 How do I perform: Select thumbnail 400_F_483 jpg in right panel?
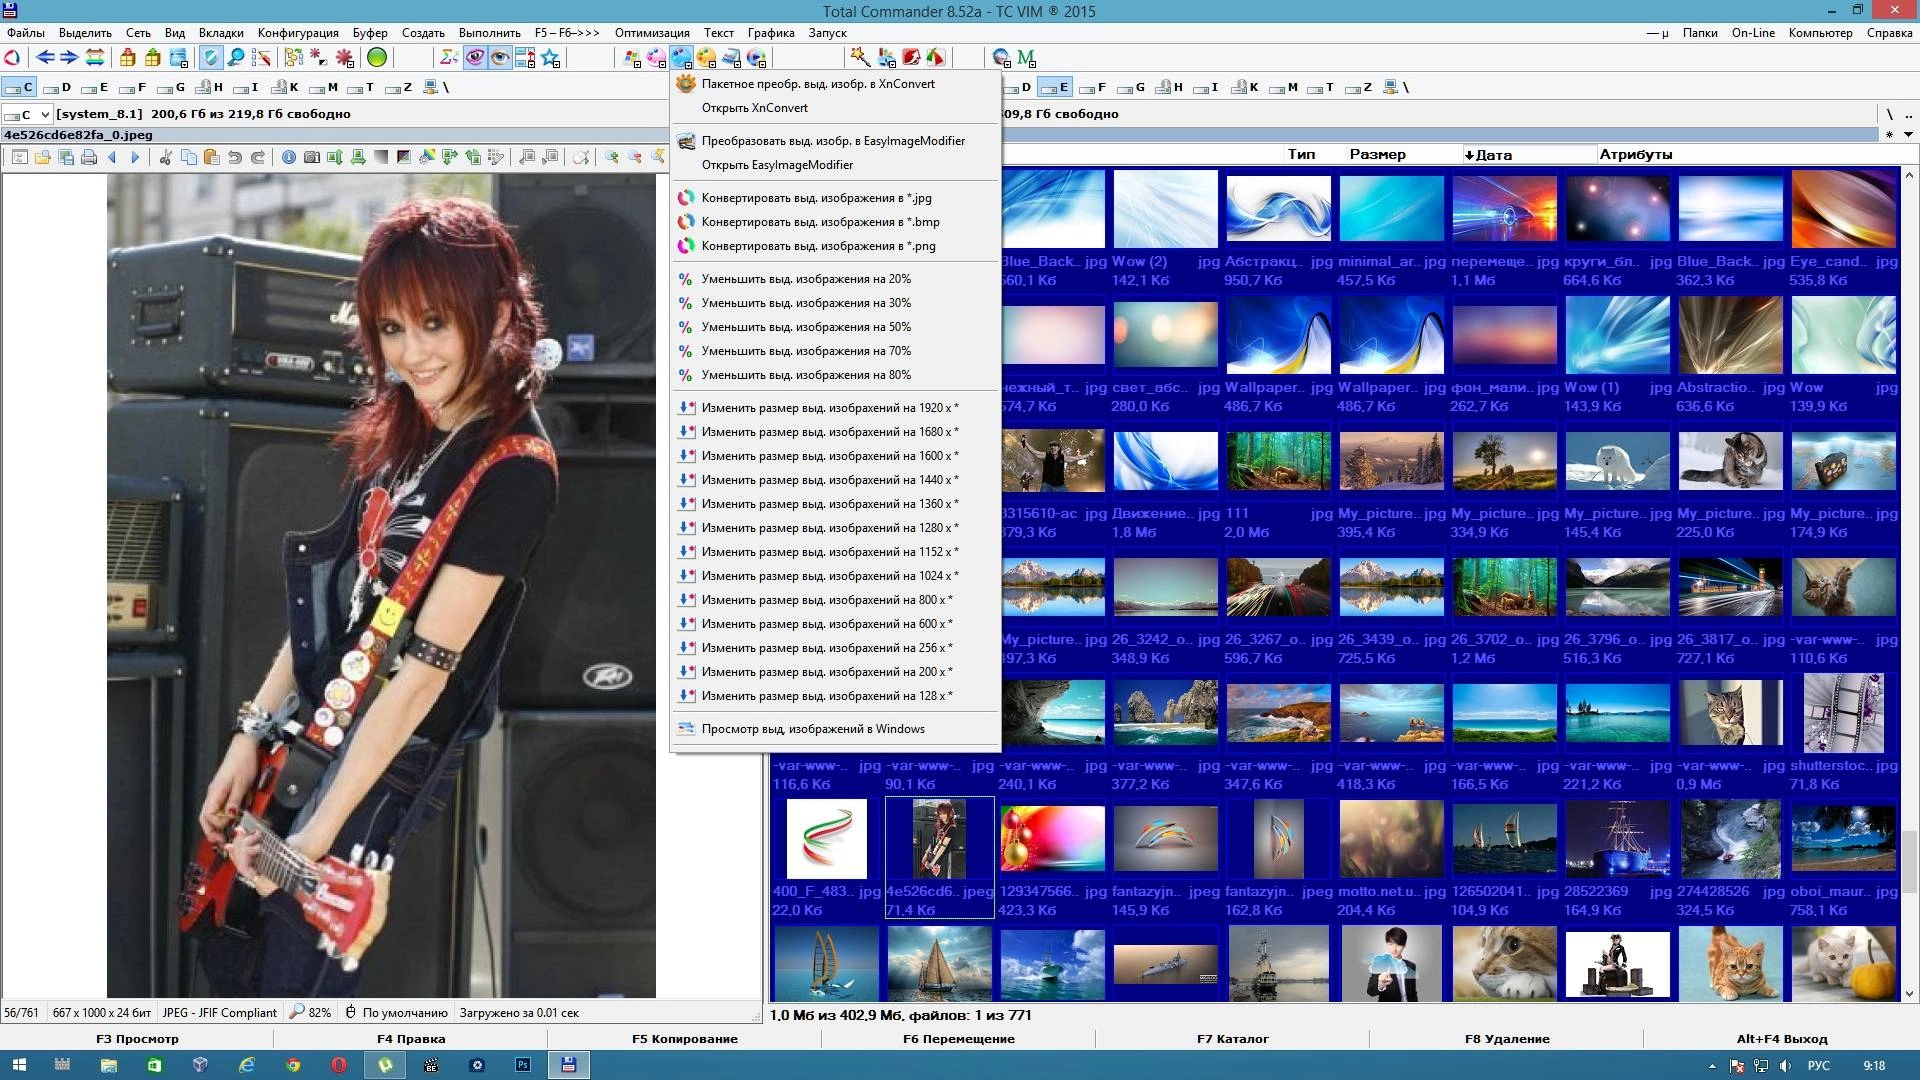(x=826, y=858)
